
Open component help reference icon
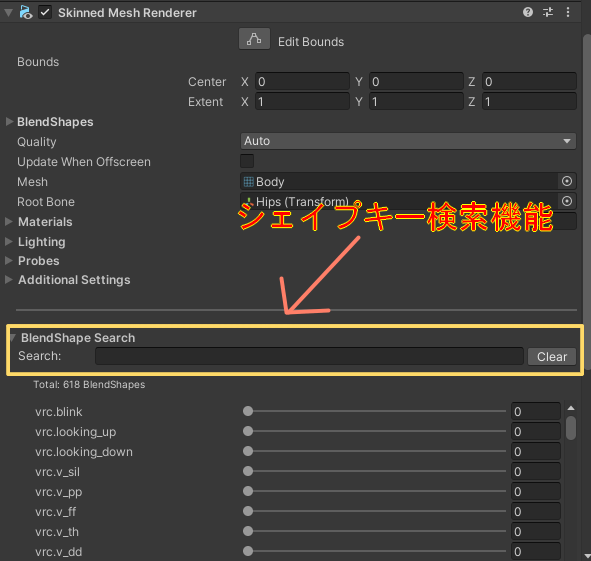click(528, 12)
